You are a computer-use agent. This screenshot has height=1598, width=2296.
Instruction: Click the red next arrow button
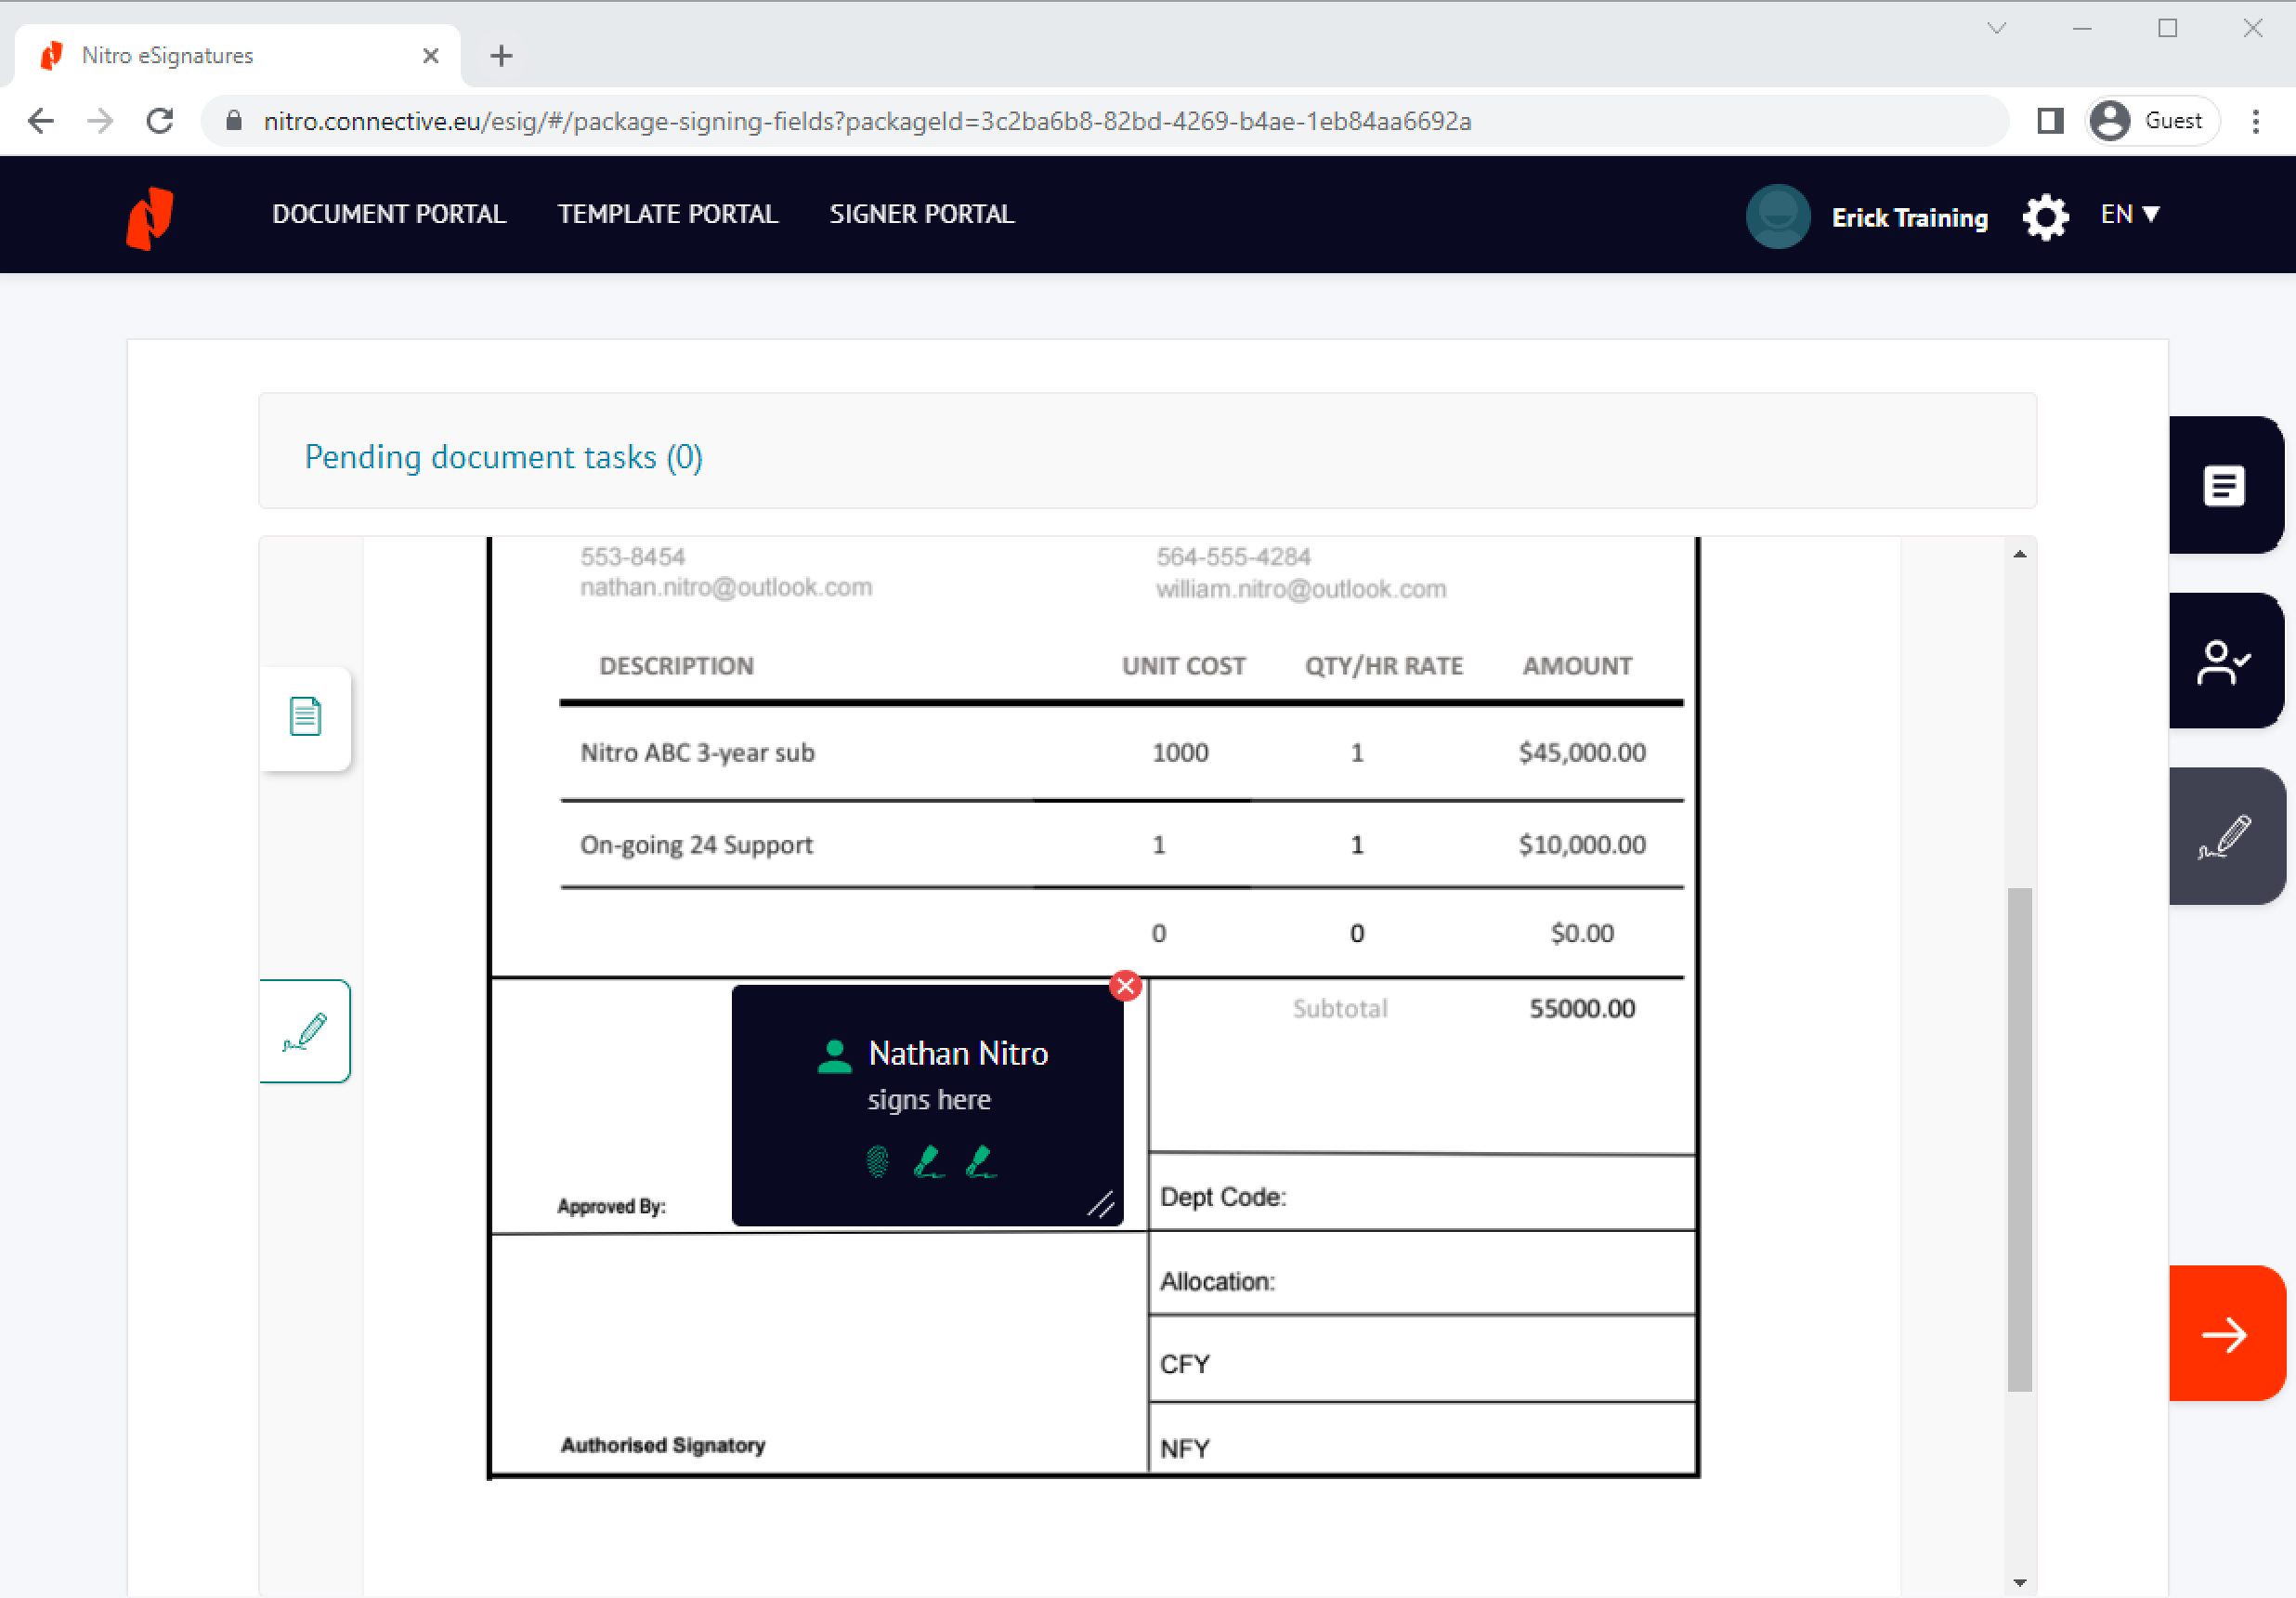[x=2225, y=1334]
